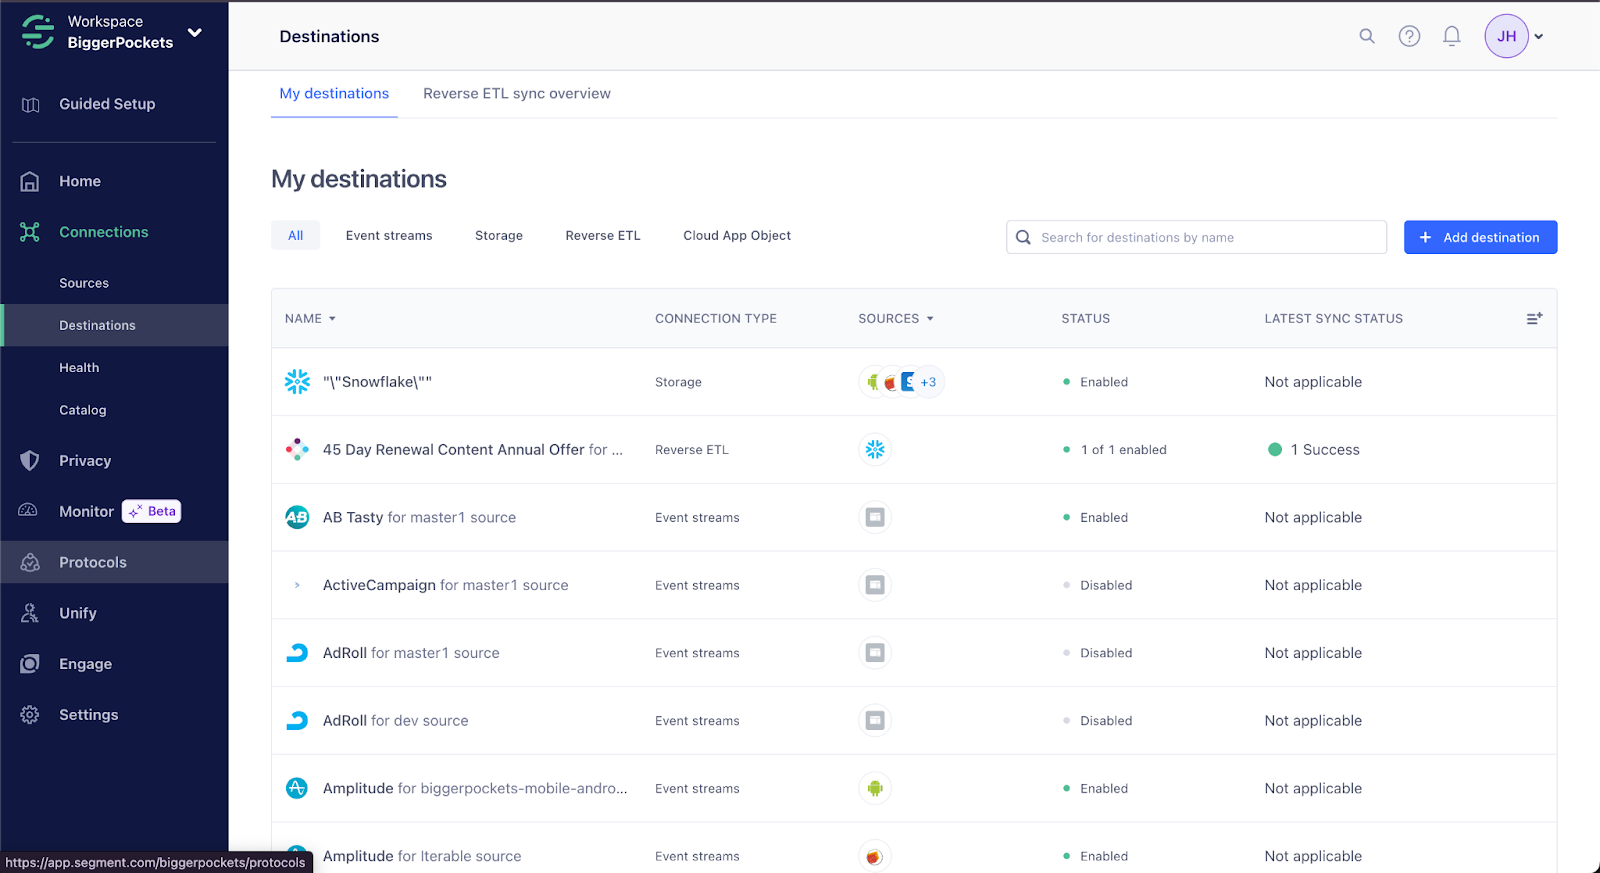Screen dimensions: 1600x873
Task: Expand the BiggerPockets workspace switcher
Action: pos(194,32)
